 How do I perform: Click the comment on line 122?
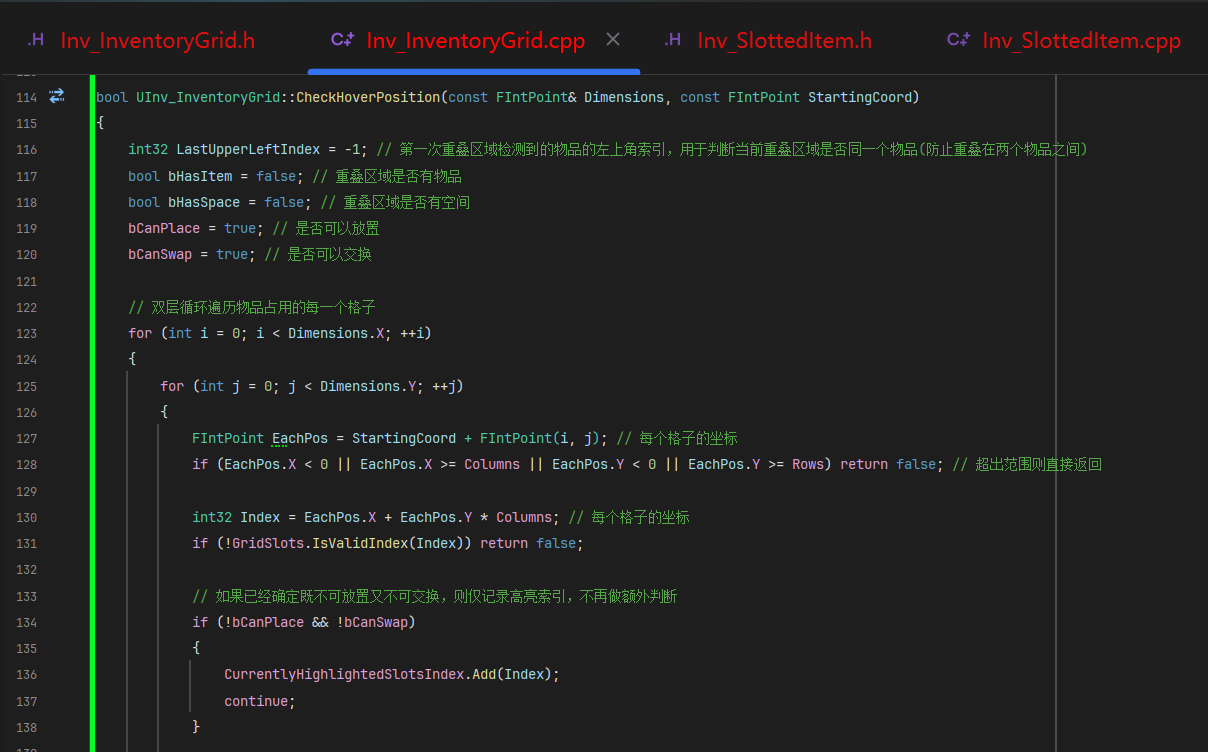point(252,307)
